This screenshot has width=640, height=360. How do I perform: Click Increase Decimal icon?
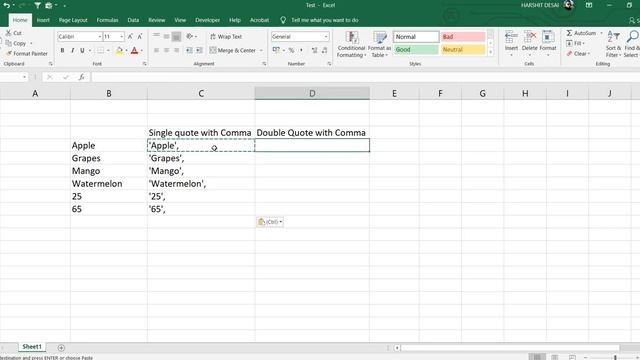coord(314,51)
